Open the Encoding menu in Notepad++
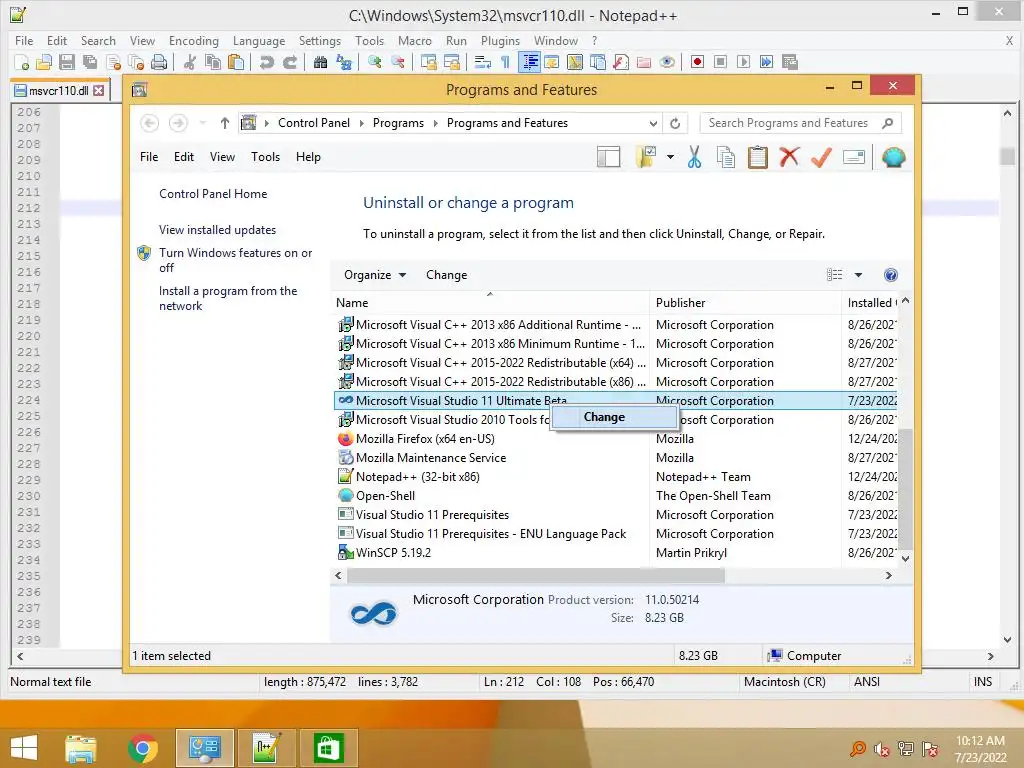The image size is (1024, 768). click(x=193, y=40)
